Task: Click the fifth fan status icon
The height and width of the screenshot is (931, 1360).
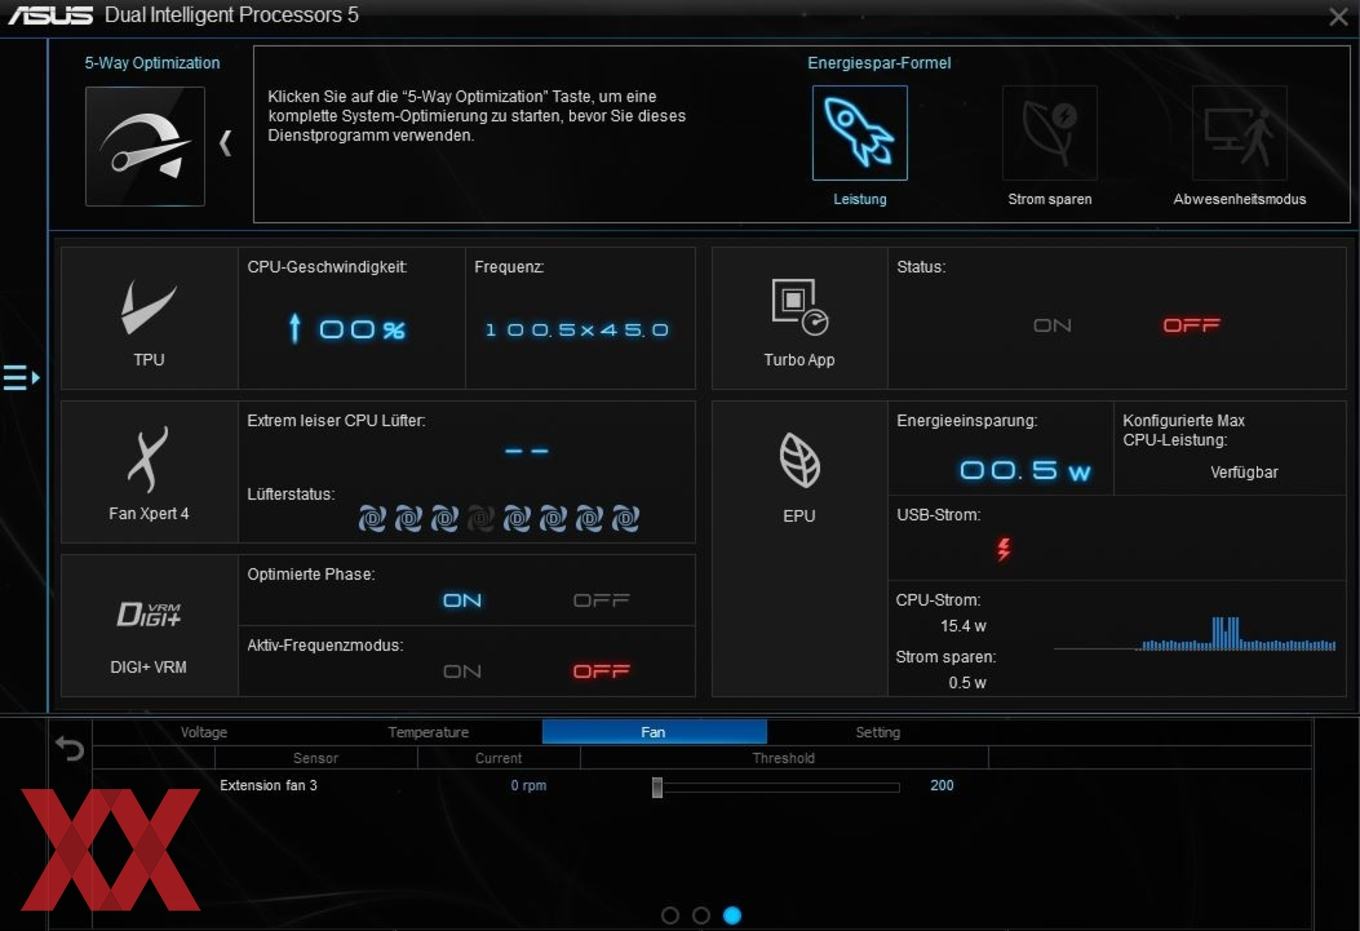Action: 517,518
